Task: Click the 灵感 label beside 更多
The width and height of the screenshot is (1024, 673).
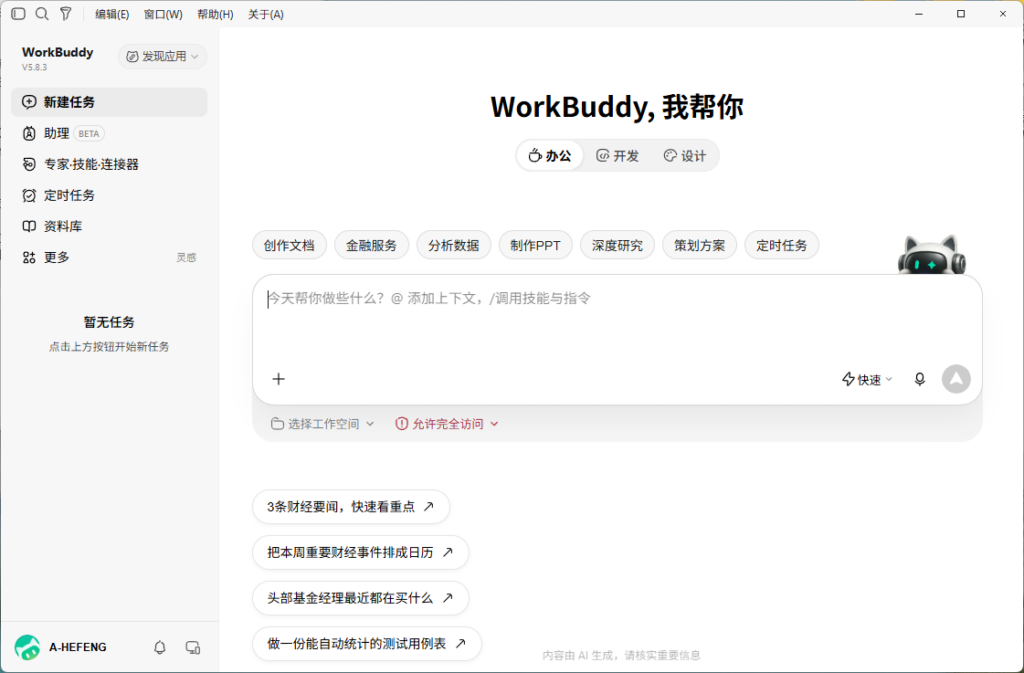Action: (186, 258)
